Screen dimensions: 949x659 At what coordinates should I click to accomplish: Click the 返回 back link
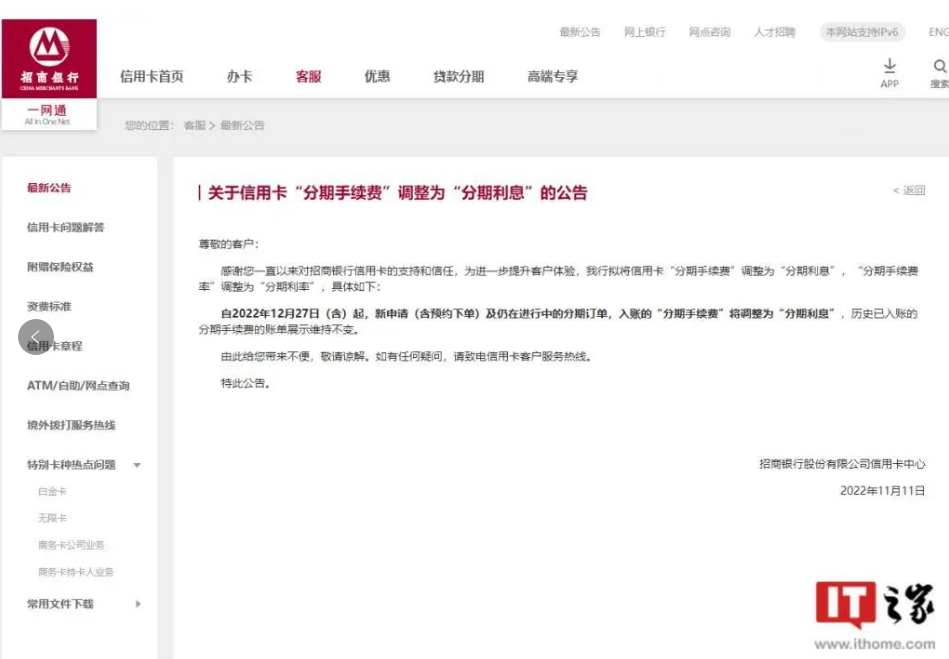pyautogui.click(x=910, y=190)
